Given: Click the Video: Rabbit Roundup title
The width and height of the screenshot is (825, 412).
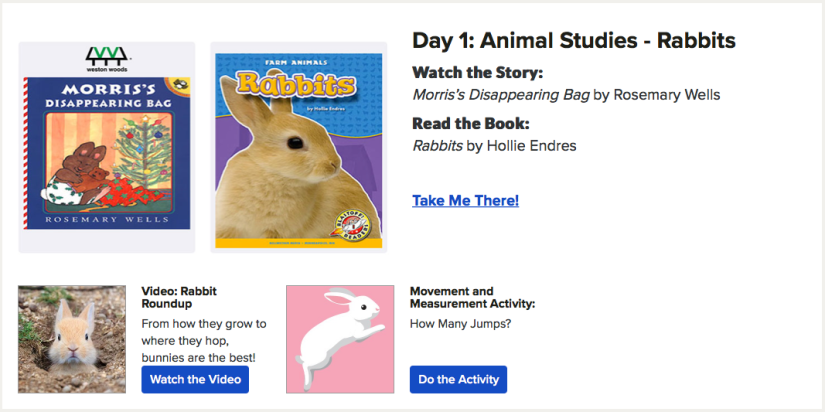Looking at the screenshot, I should 180,297.
